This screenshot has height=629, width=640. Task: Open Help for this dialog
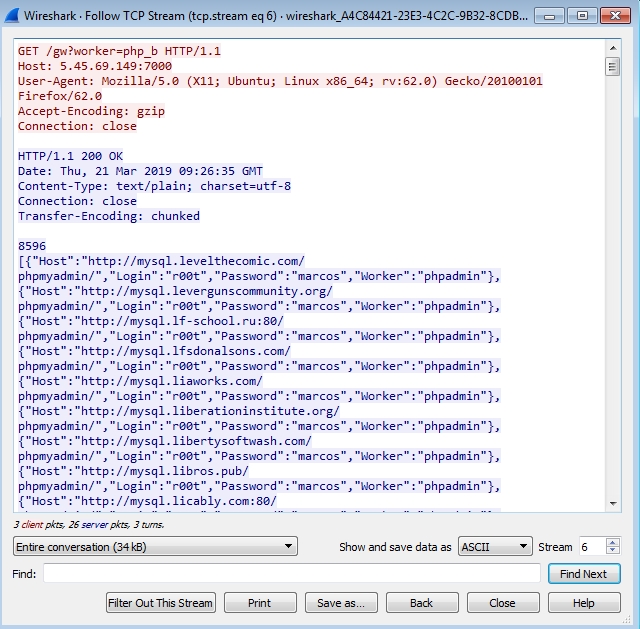583,603
